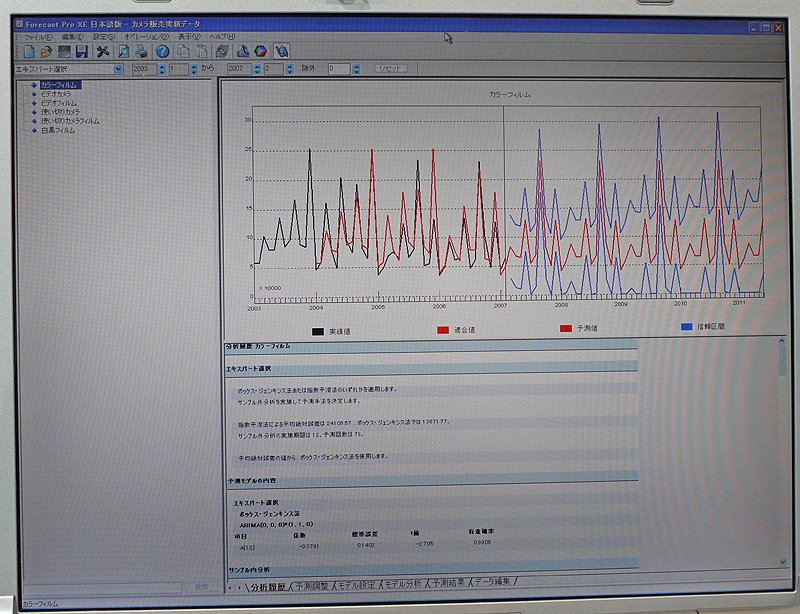Create a new file with the blank page icon
Image resolution: width=800 pixels, height=614 pixels.
tap(29, 52)
